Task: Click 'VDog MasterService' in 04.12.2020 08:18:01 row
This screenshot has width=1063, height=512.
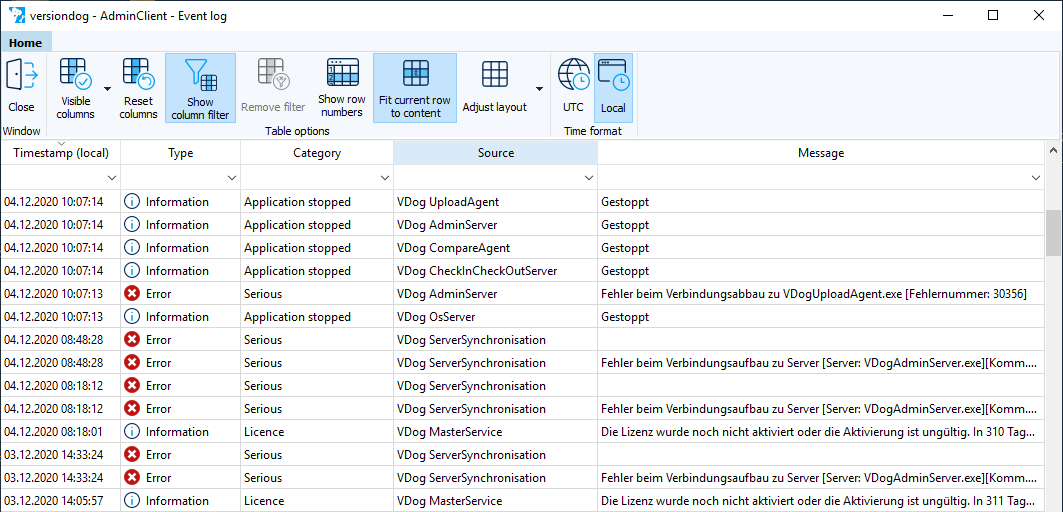Action: click(x=449, y=431)
